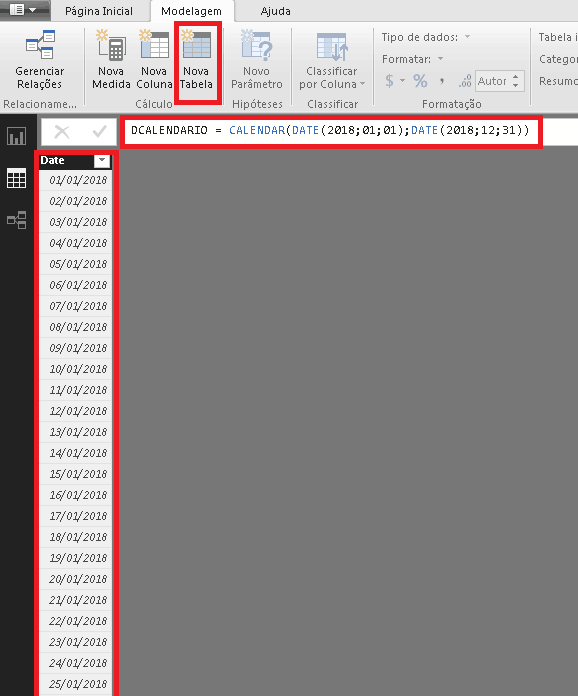Apply percentage format
This screenshot has width=578, height=696.
coord(420,81)
